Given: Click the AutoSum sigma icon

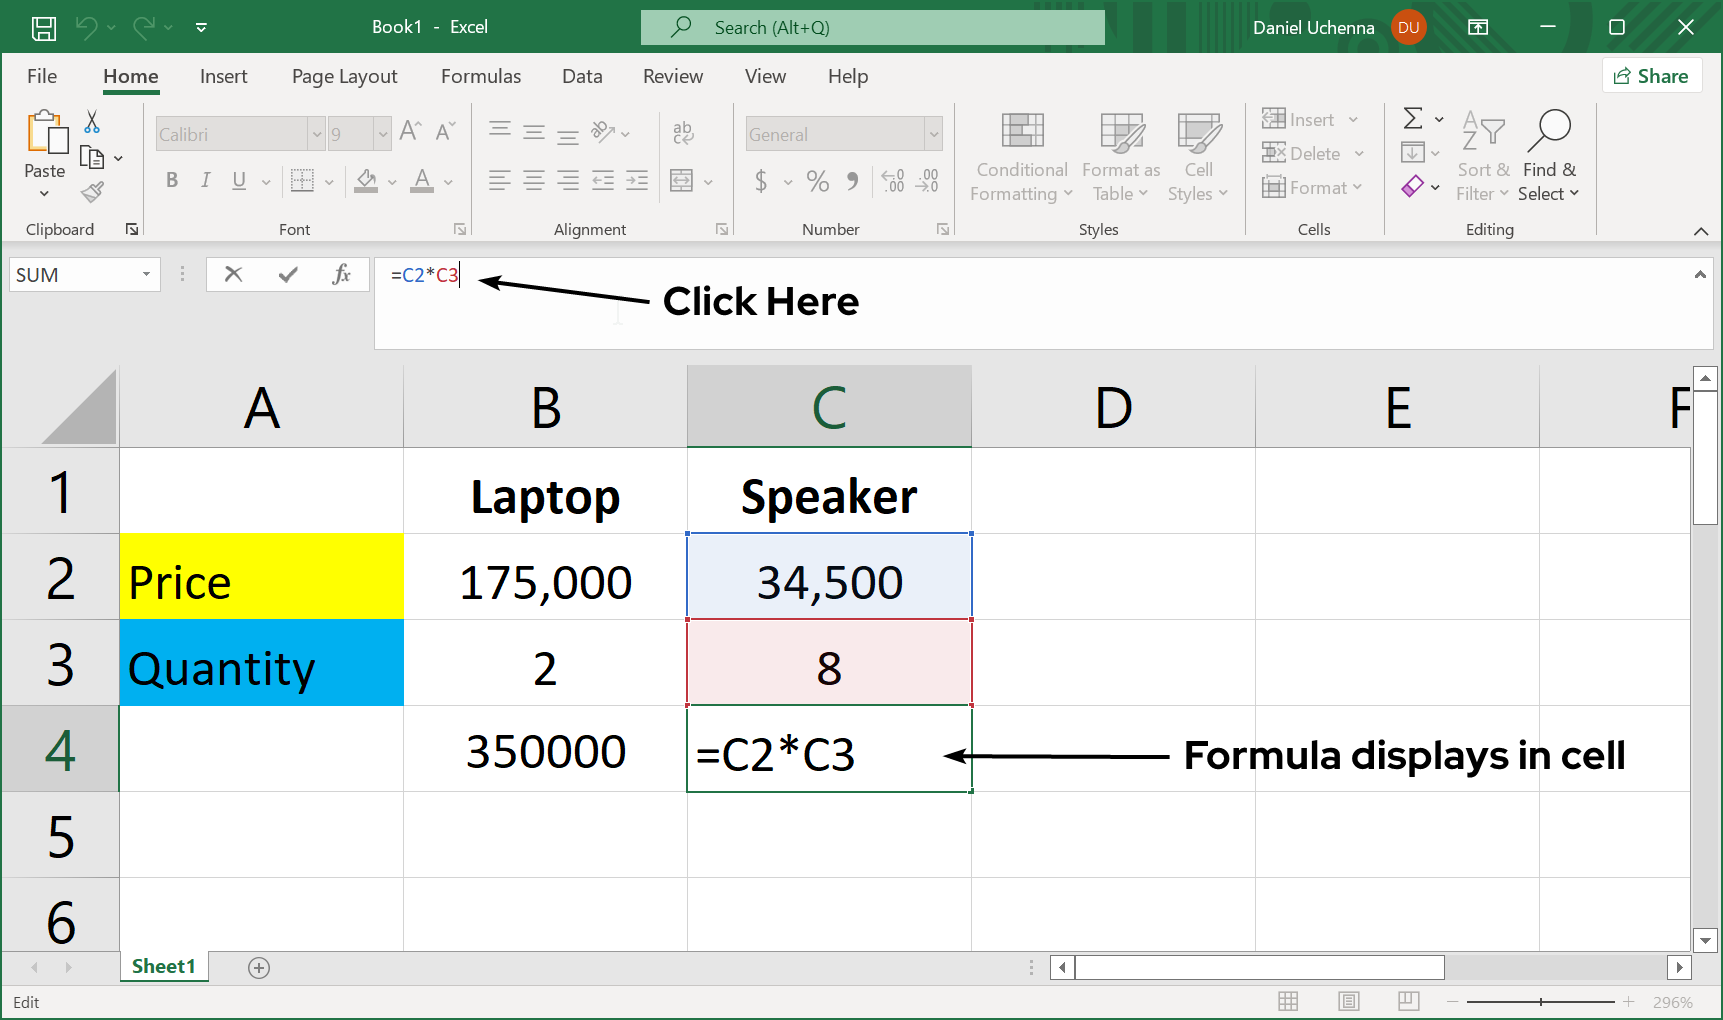Looking at the screenshot, I should 1412,119.
